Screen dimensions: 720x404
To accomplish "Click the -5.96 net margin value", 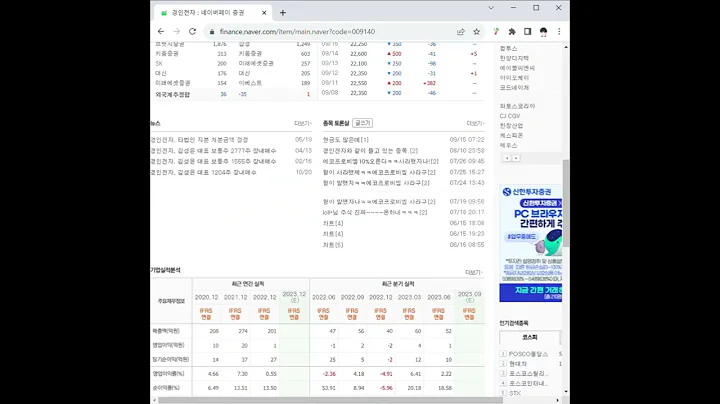I will tap(386, 388).
